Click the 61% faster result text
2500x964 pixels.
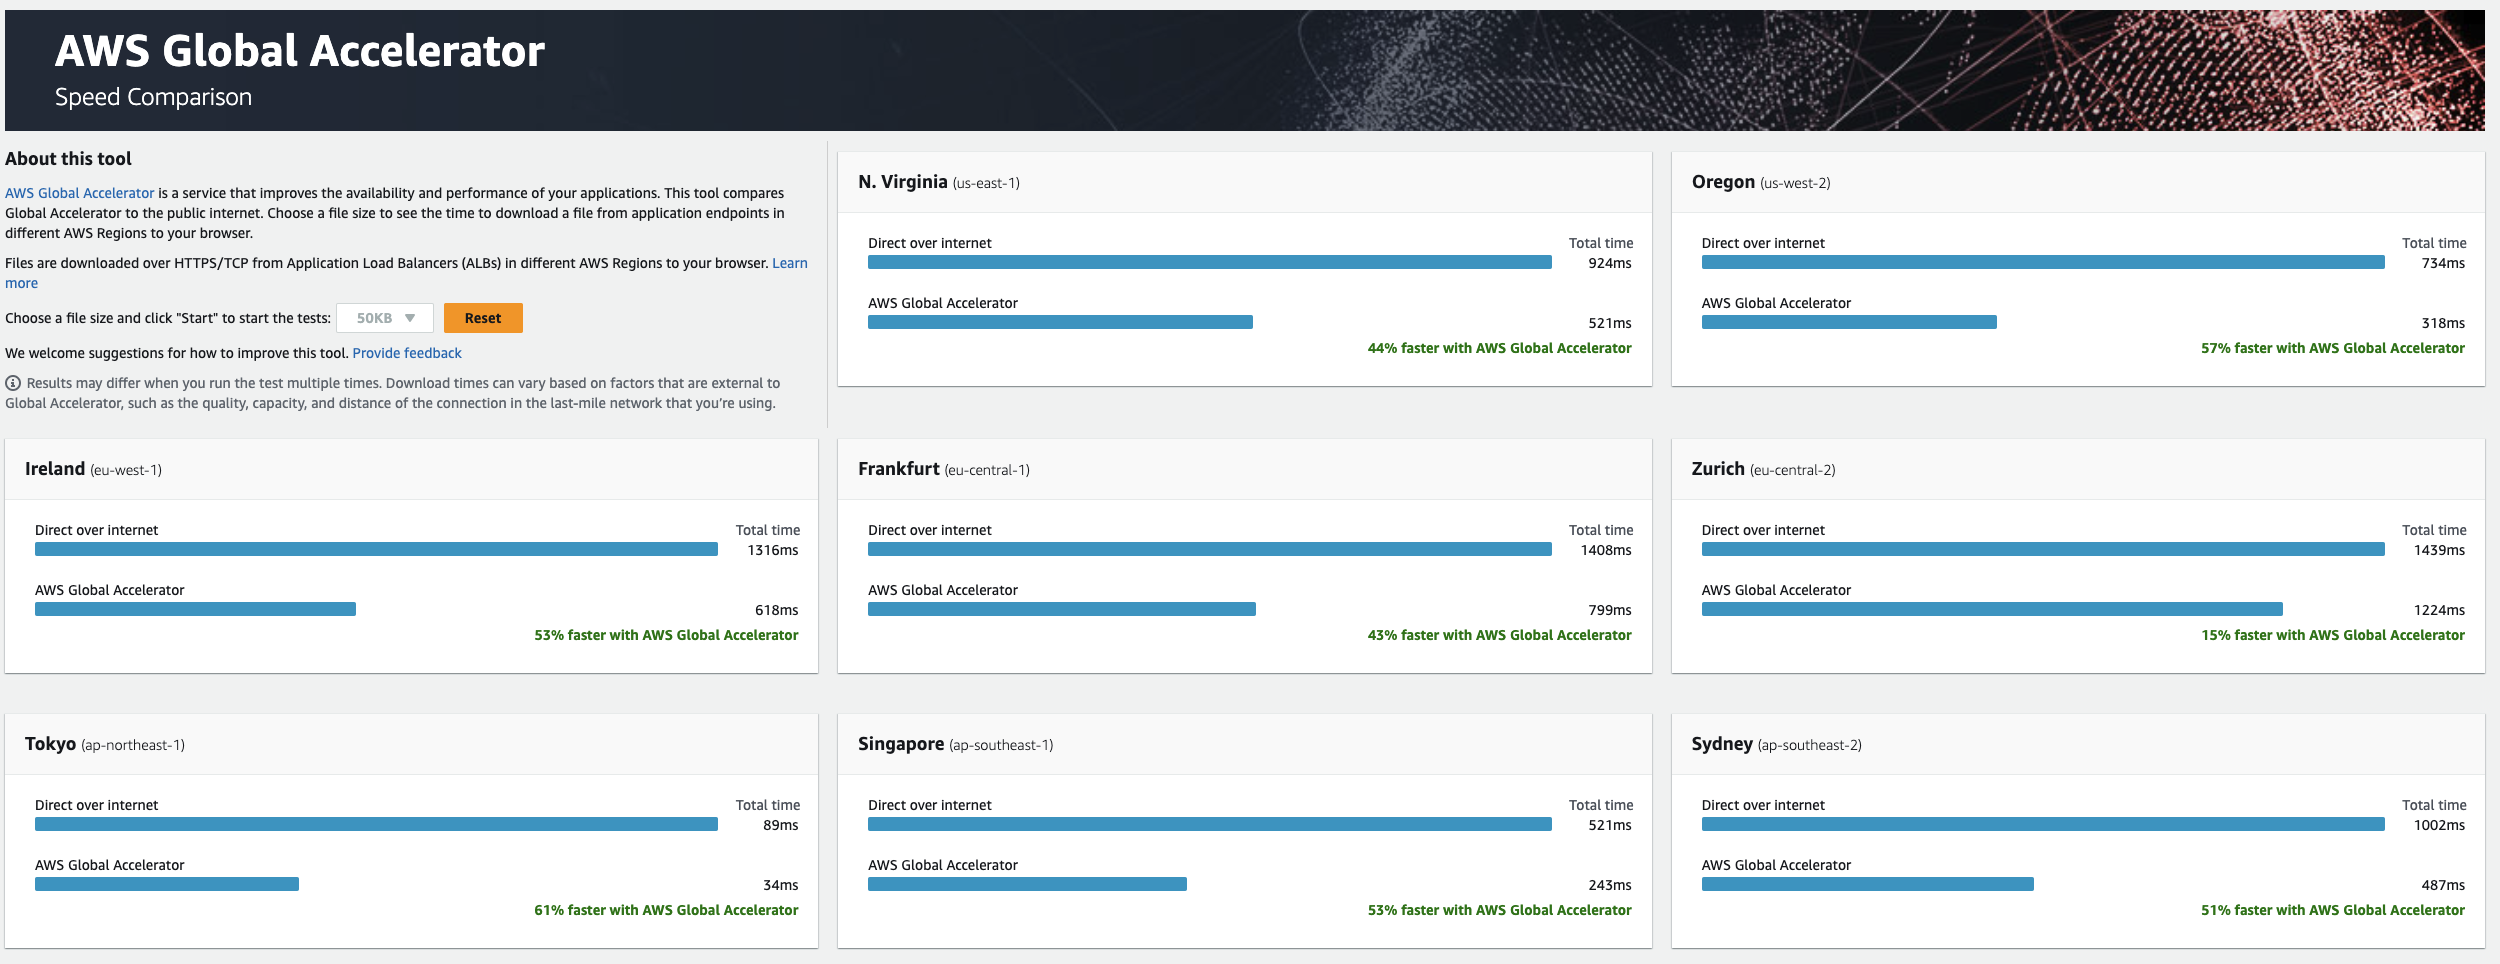point(666,910)
